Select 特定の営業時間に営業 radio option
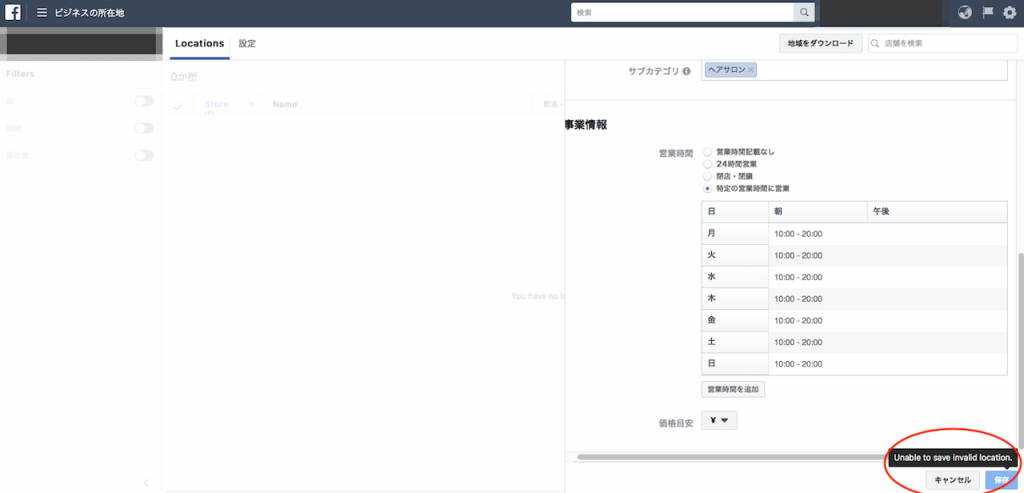1024x493 pixels. pyautogui.click(x=707, y=189)
